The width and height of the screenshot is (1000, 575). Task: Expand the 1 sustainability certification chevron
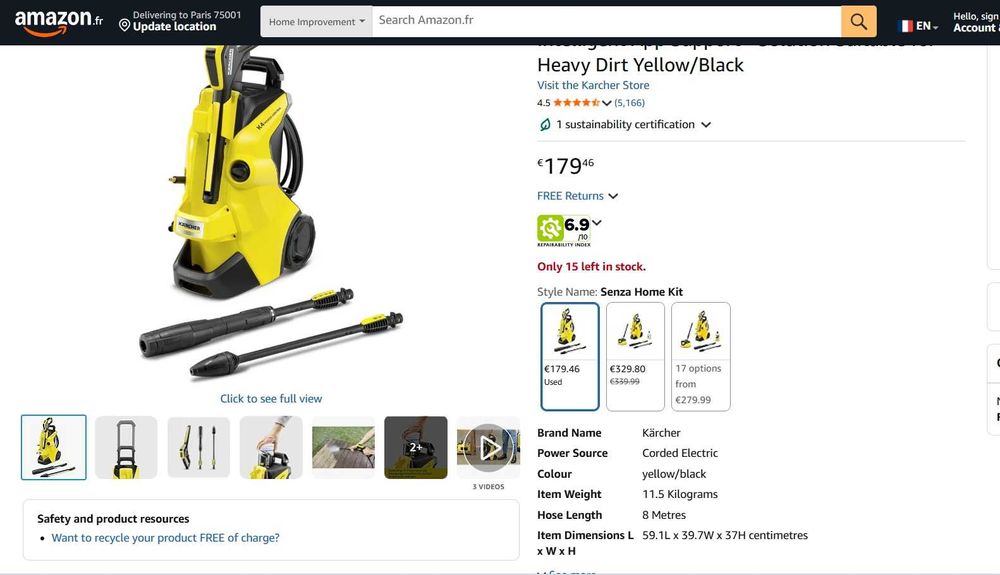pos(706,125)
